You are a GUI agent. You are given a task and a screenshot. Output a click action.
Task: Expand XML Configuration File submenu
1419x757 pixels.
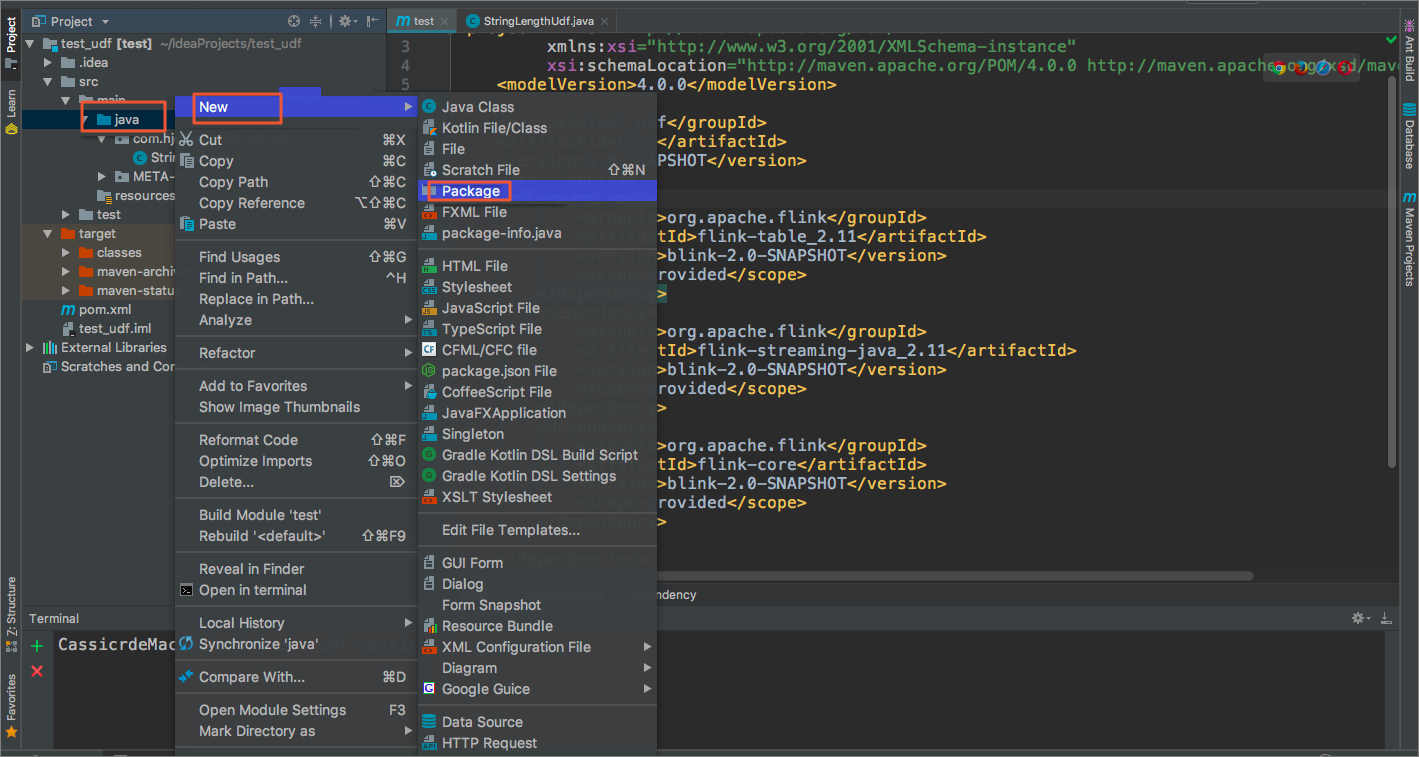[536, 647]
